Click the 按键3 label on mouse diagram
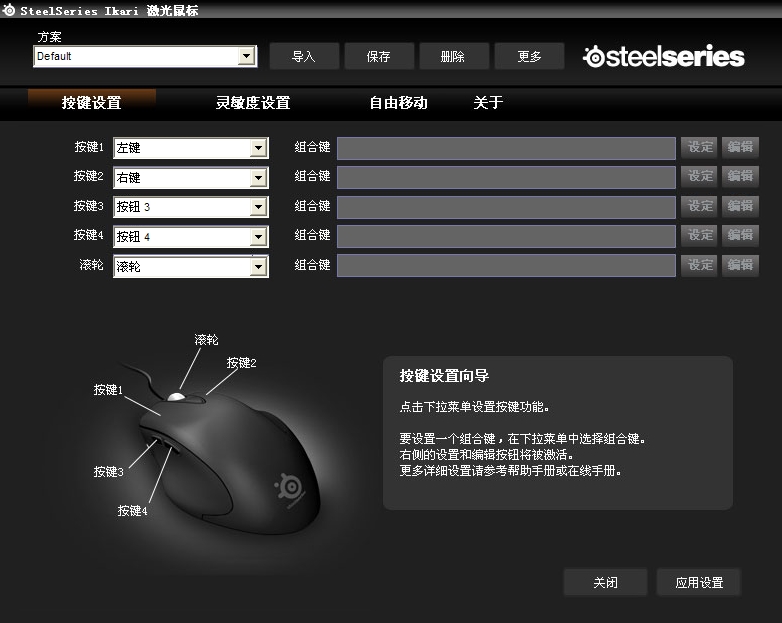 coord(108,471)
